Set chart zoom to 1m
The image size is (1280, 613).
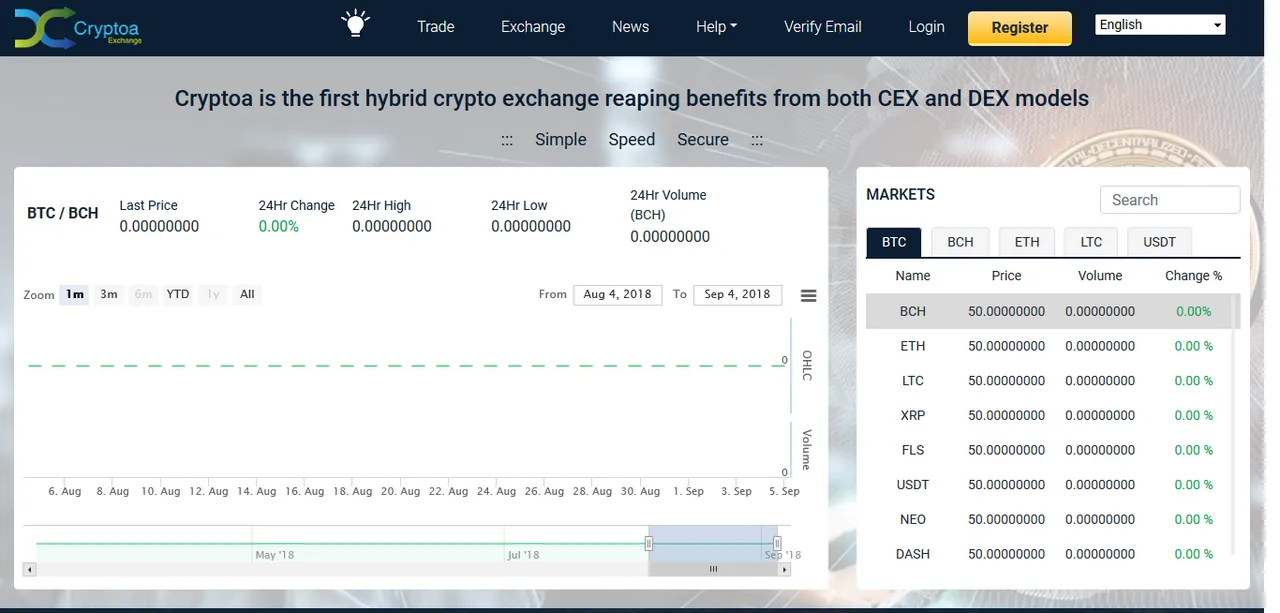pos(74,294)
